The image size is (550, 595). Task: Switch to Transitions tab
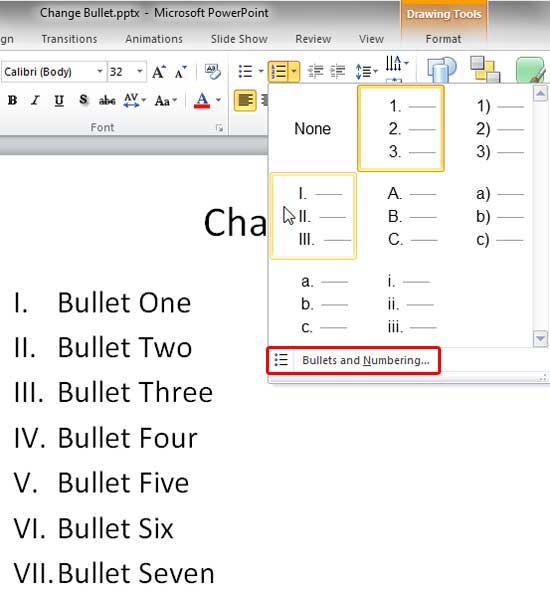coord(69,39)
